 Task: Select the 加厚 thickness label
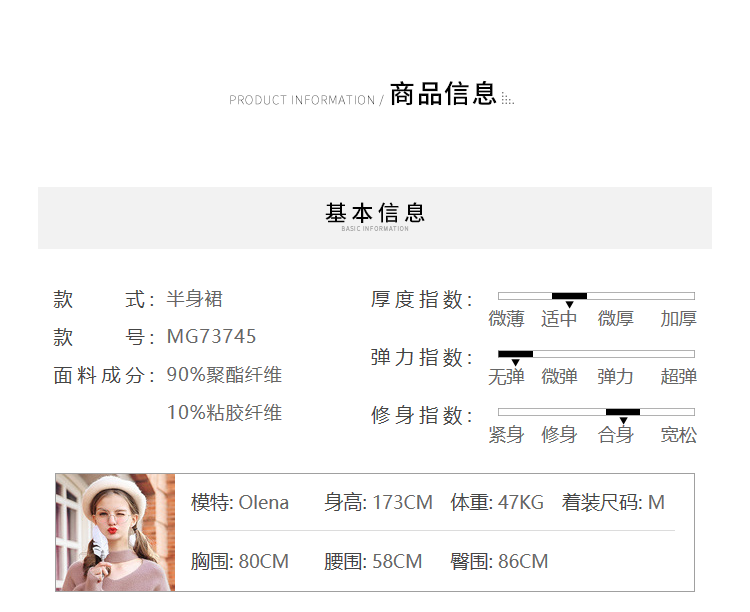[678, 319]
